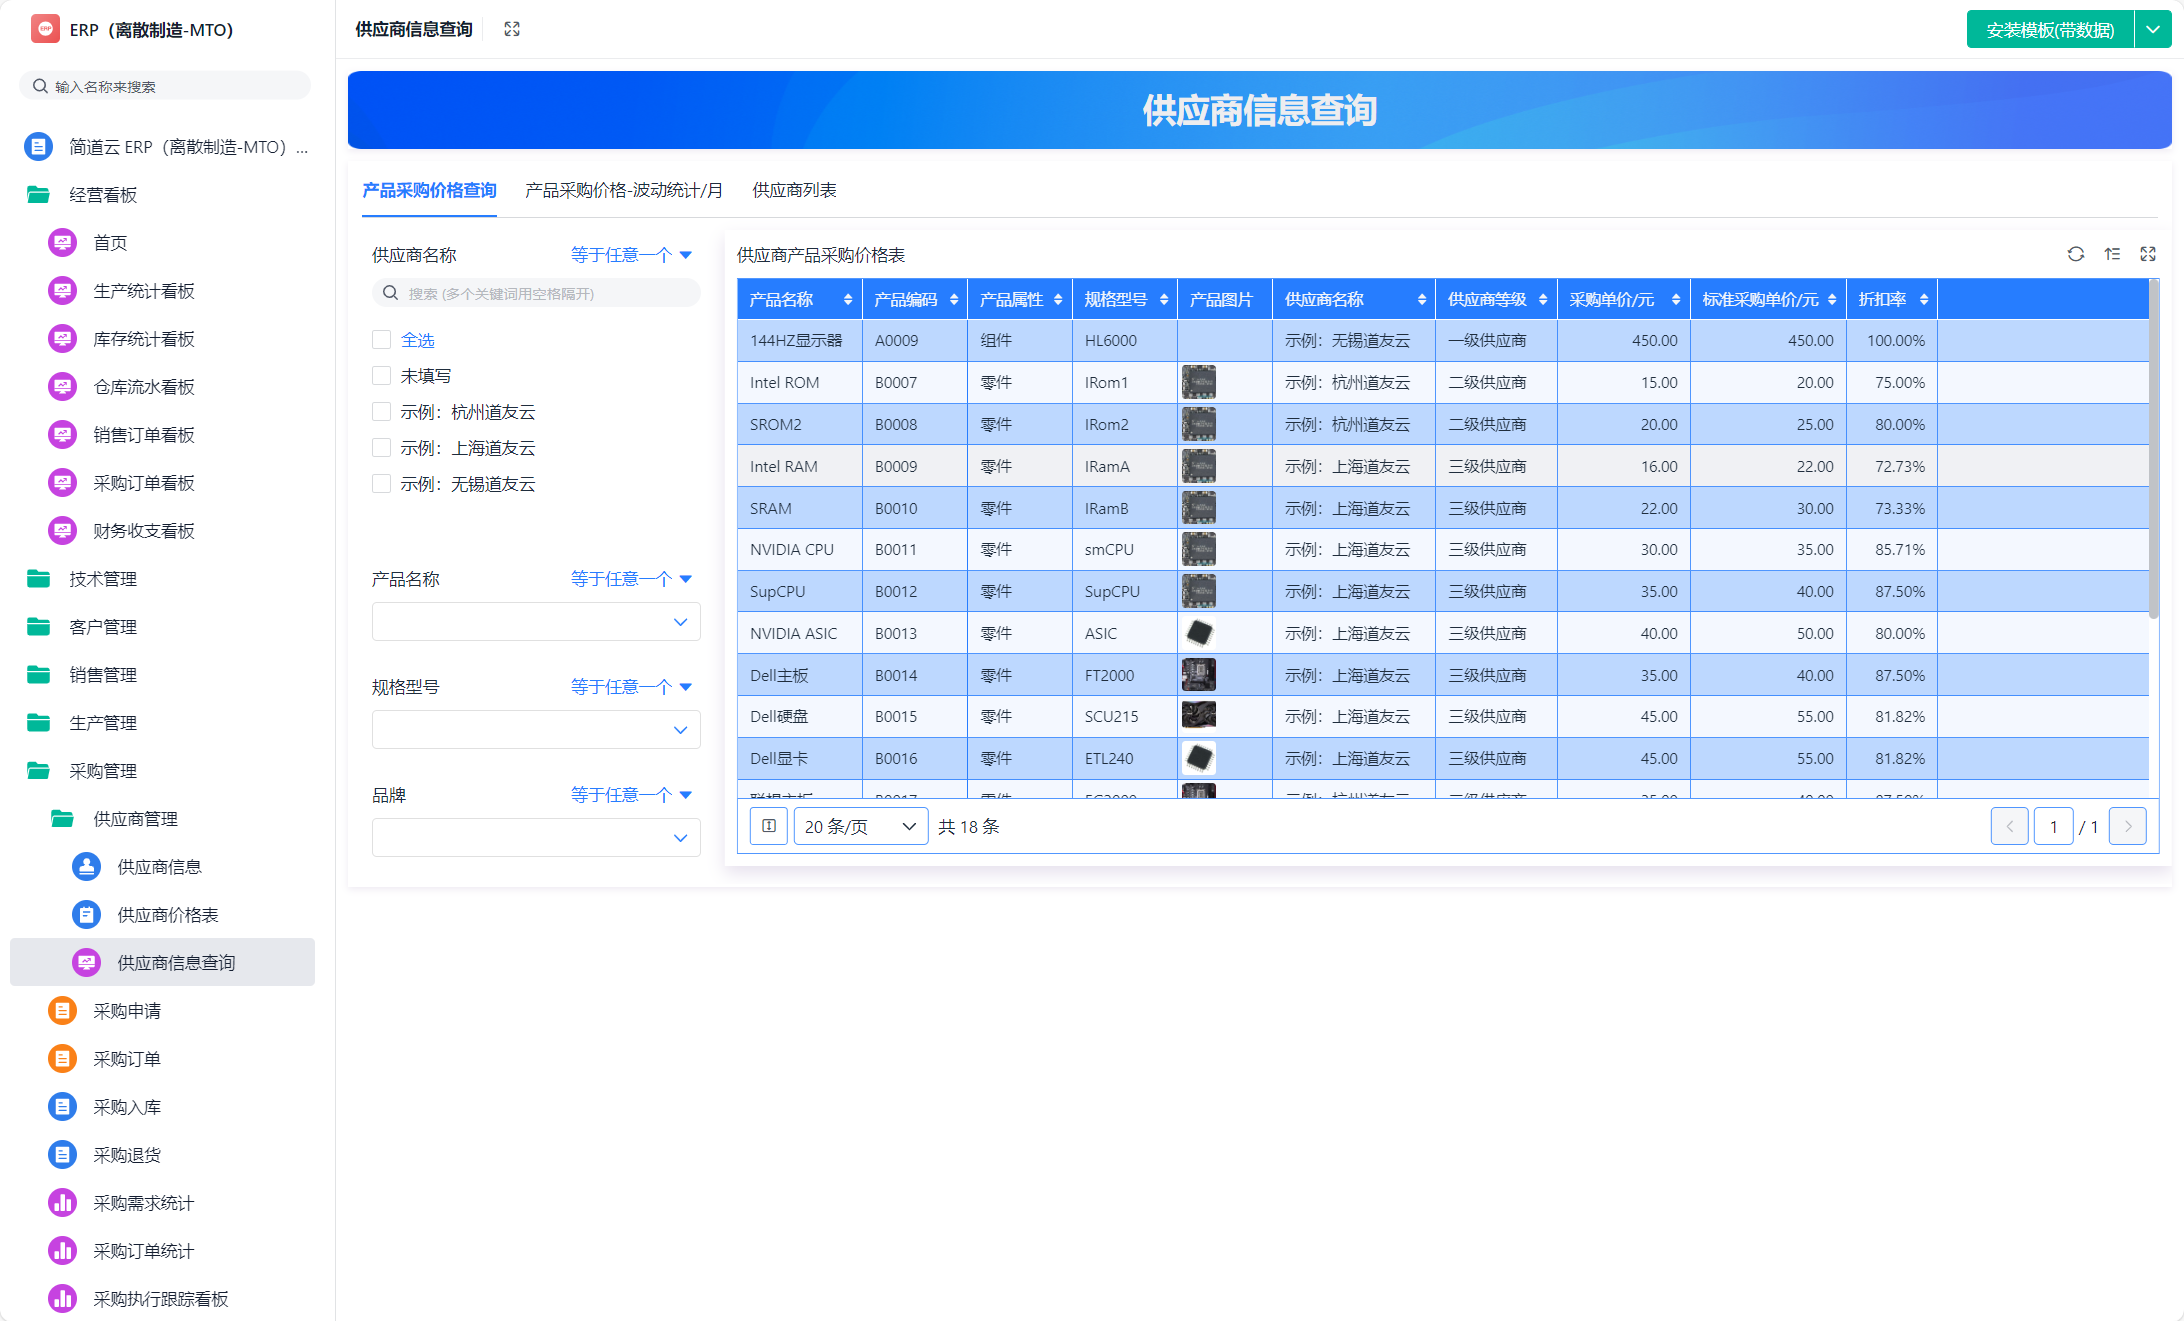Open 供应商信息 from the sidebar
The height and width of the screenshot is (1321, 2184).
(159, 866)
